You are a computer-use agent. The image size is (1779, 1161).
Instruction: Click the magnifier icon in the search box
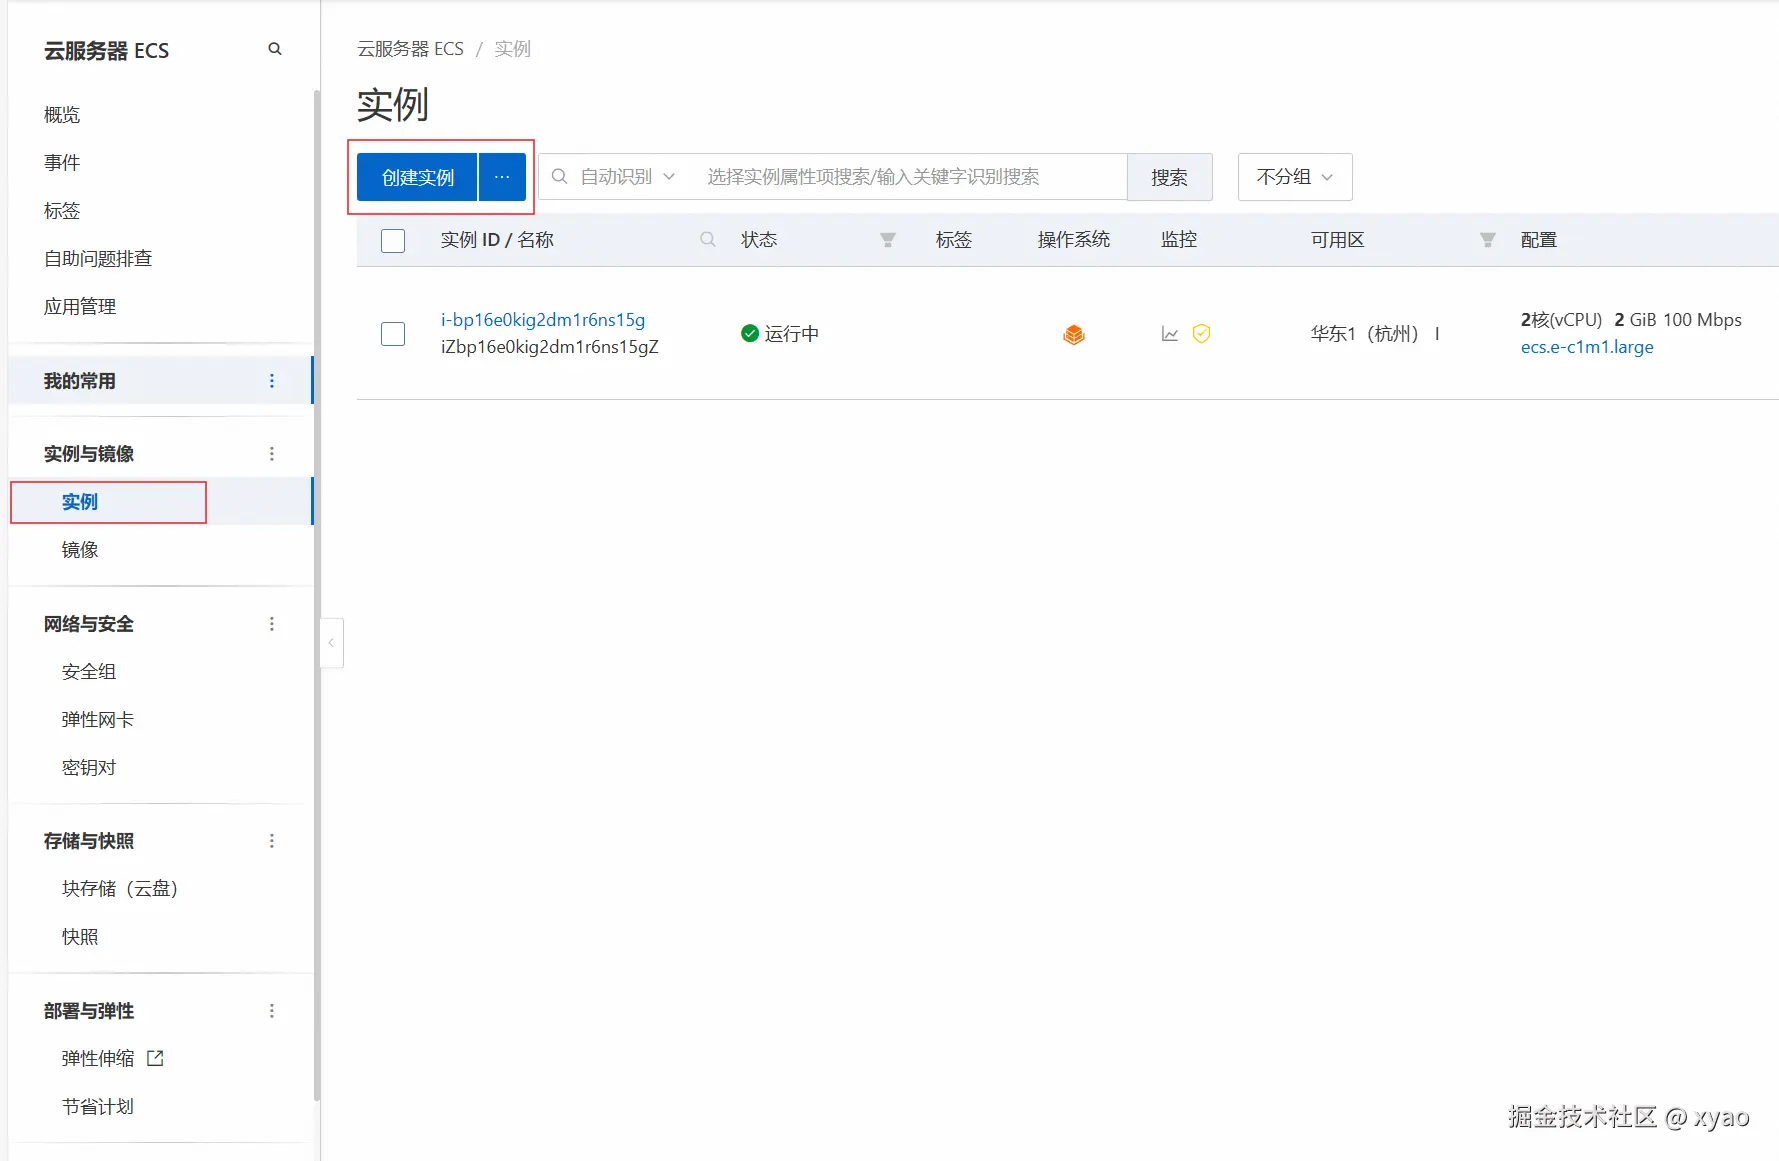click(560, 177)
